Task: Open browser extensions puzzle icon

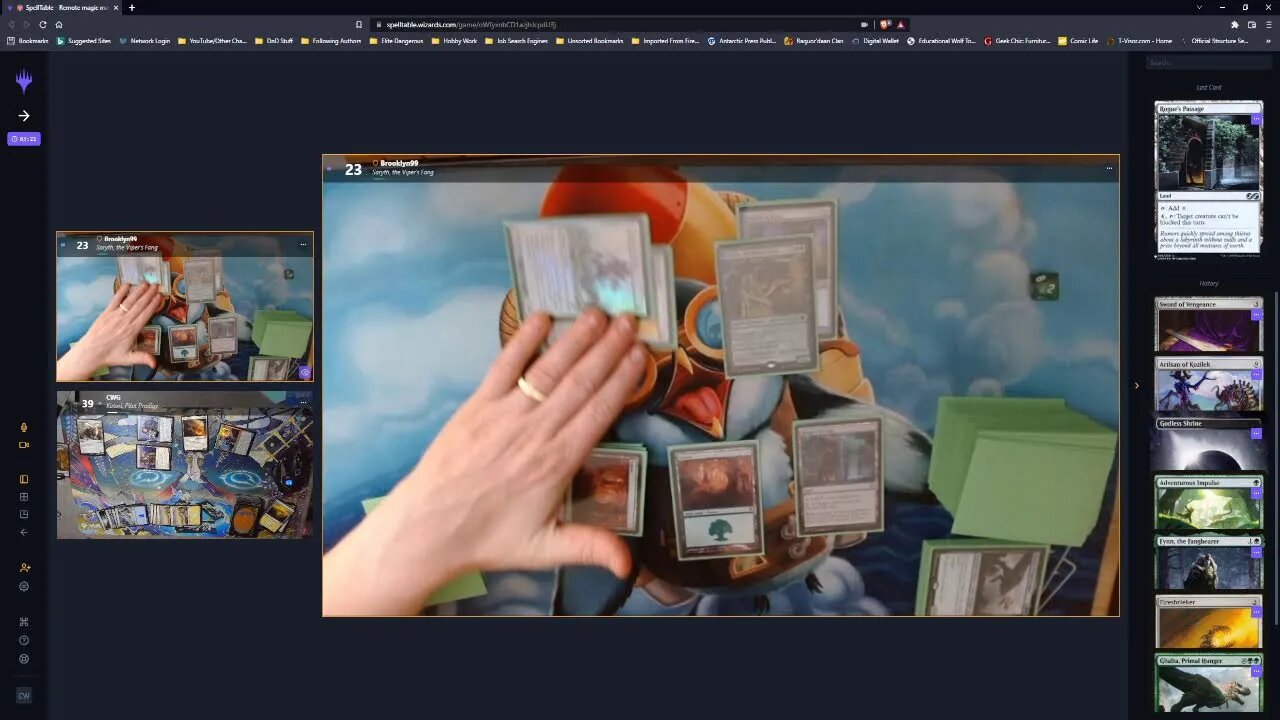Action: click(x=1235, y=24)
